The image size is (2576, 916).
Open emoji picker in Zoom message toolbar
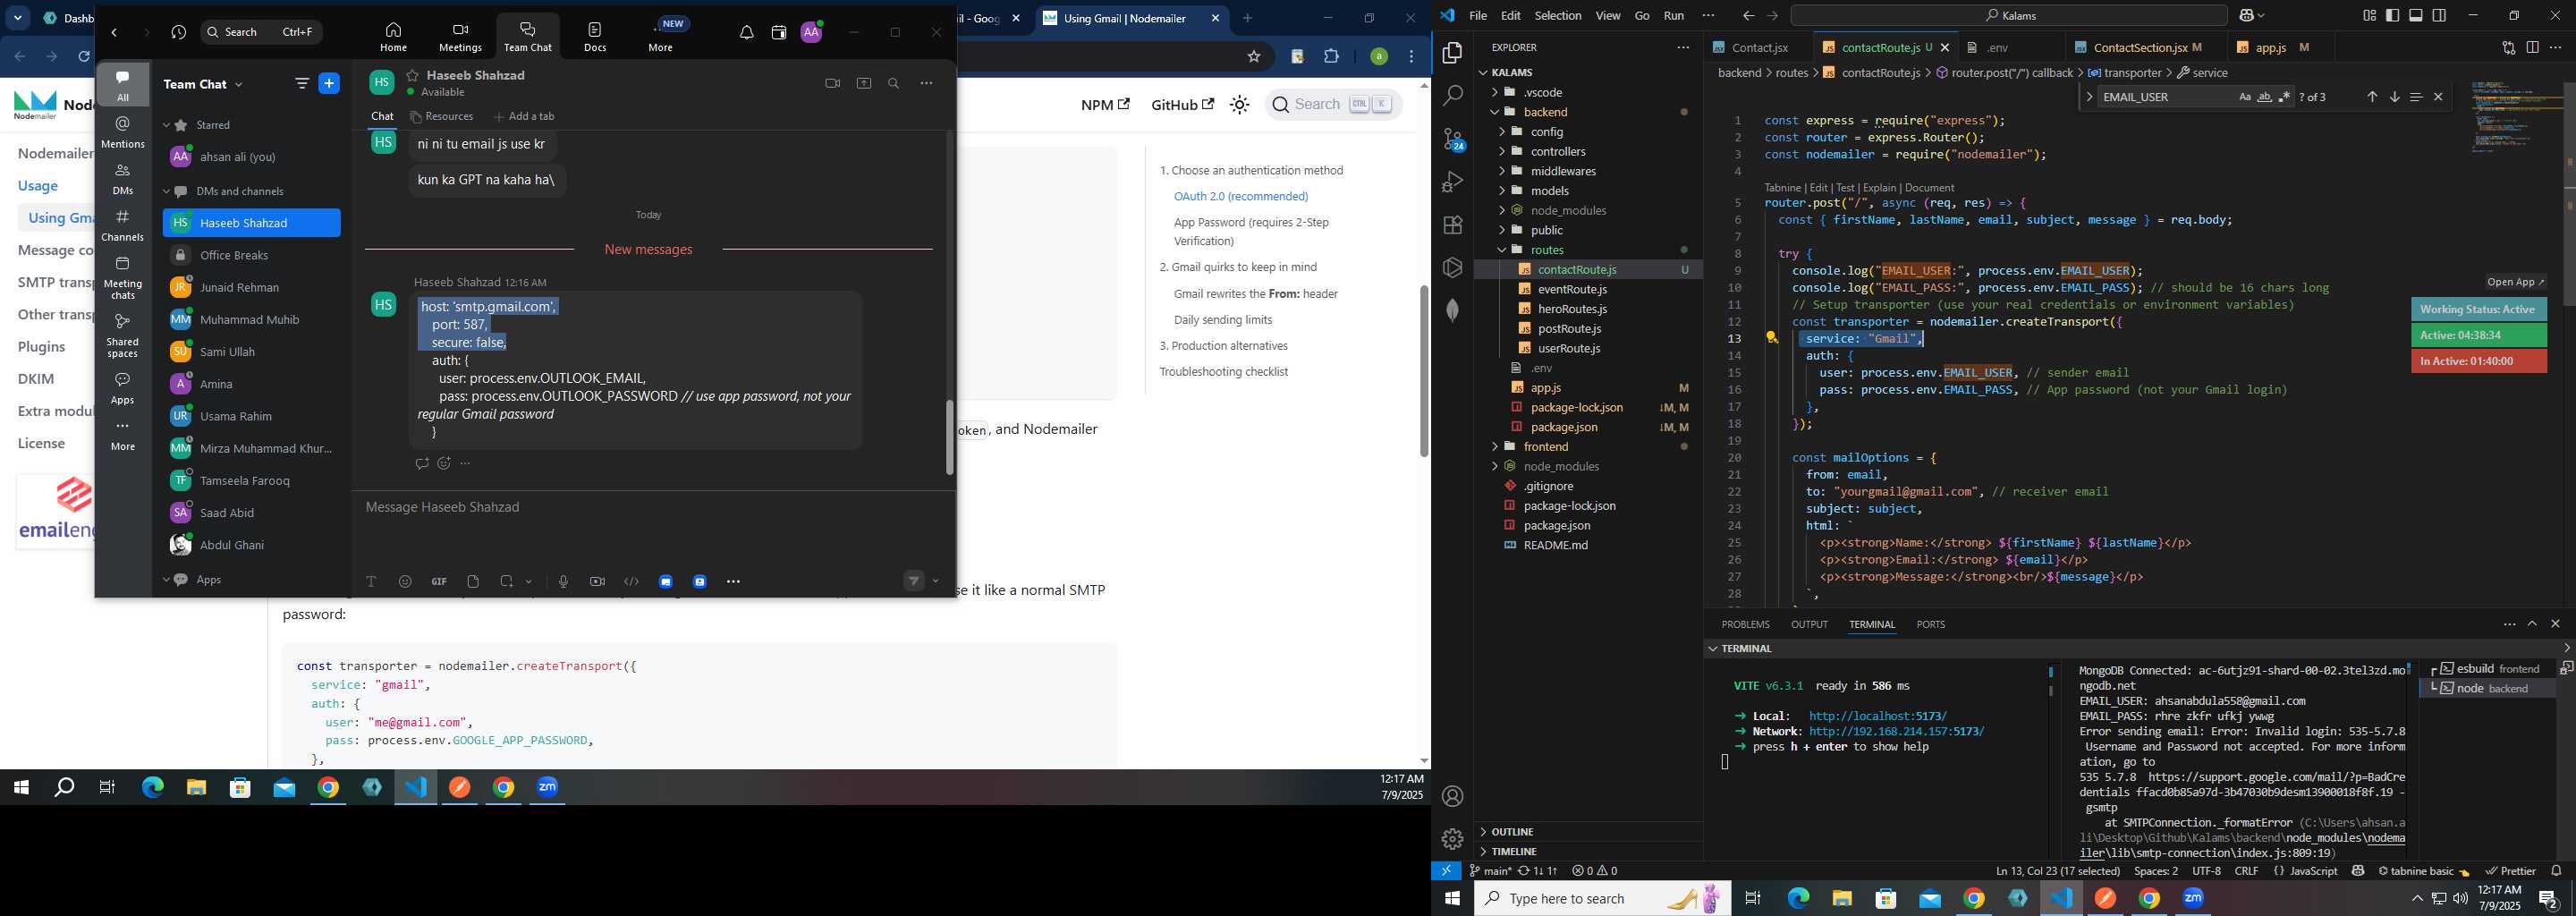(405, 582)
